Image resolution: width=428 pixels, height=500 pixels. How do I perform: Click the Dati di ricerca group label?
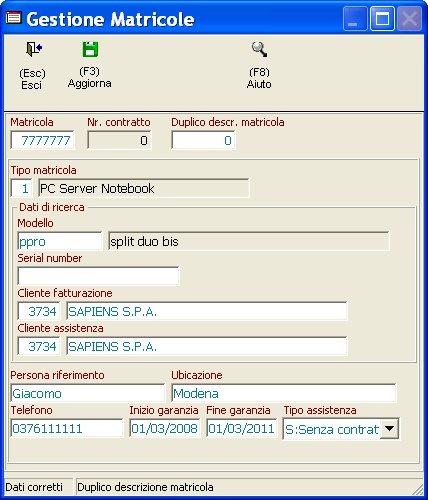(52, 207)
